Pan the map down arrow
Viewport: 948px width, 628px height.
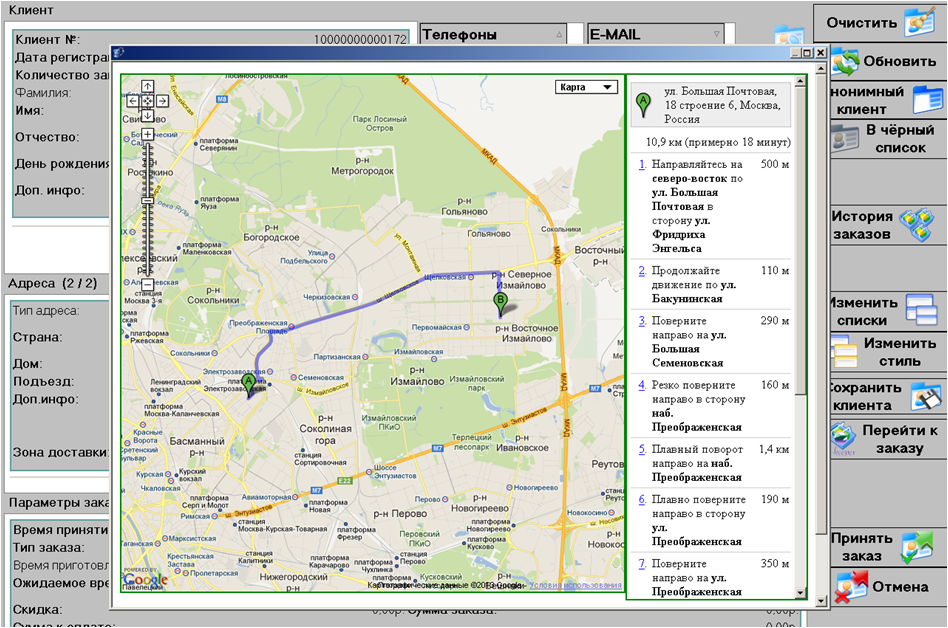[148, 115]
